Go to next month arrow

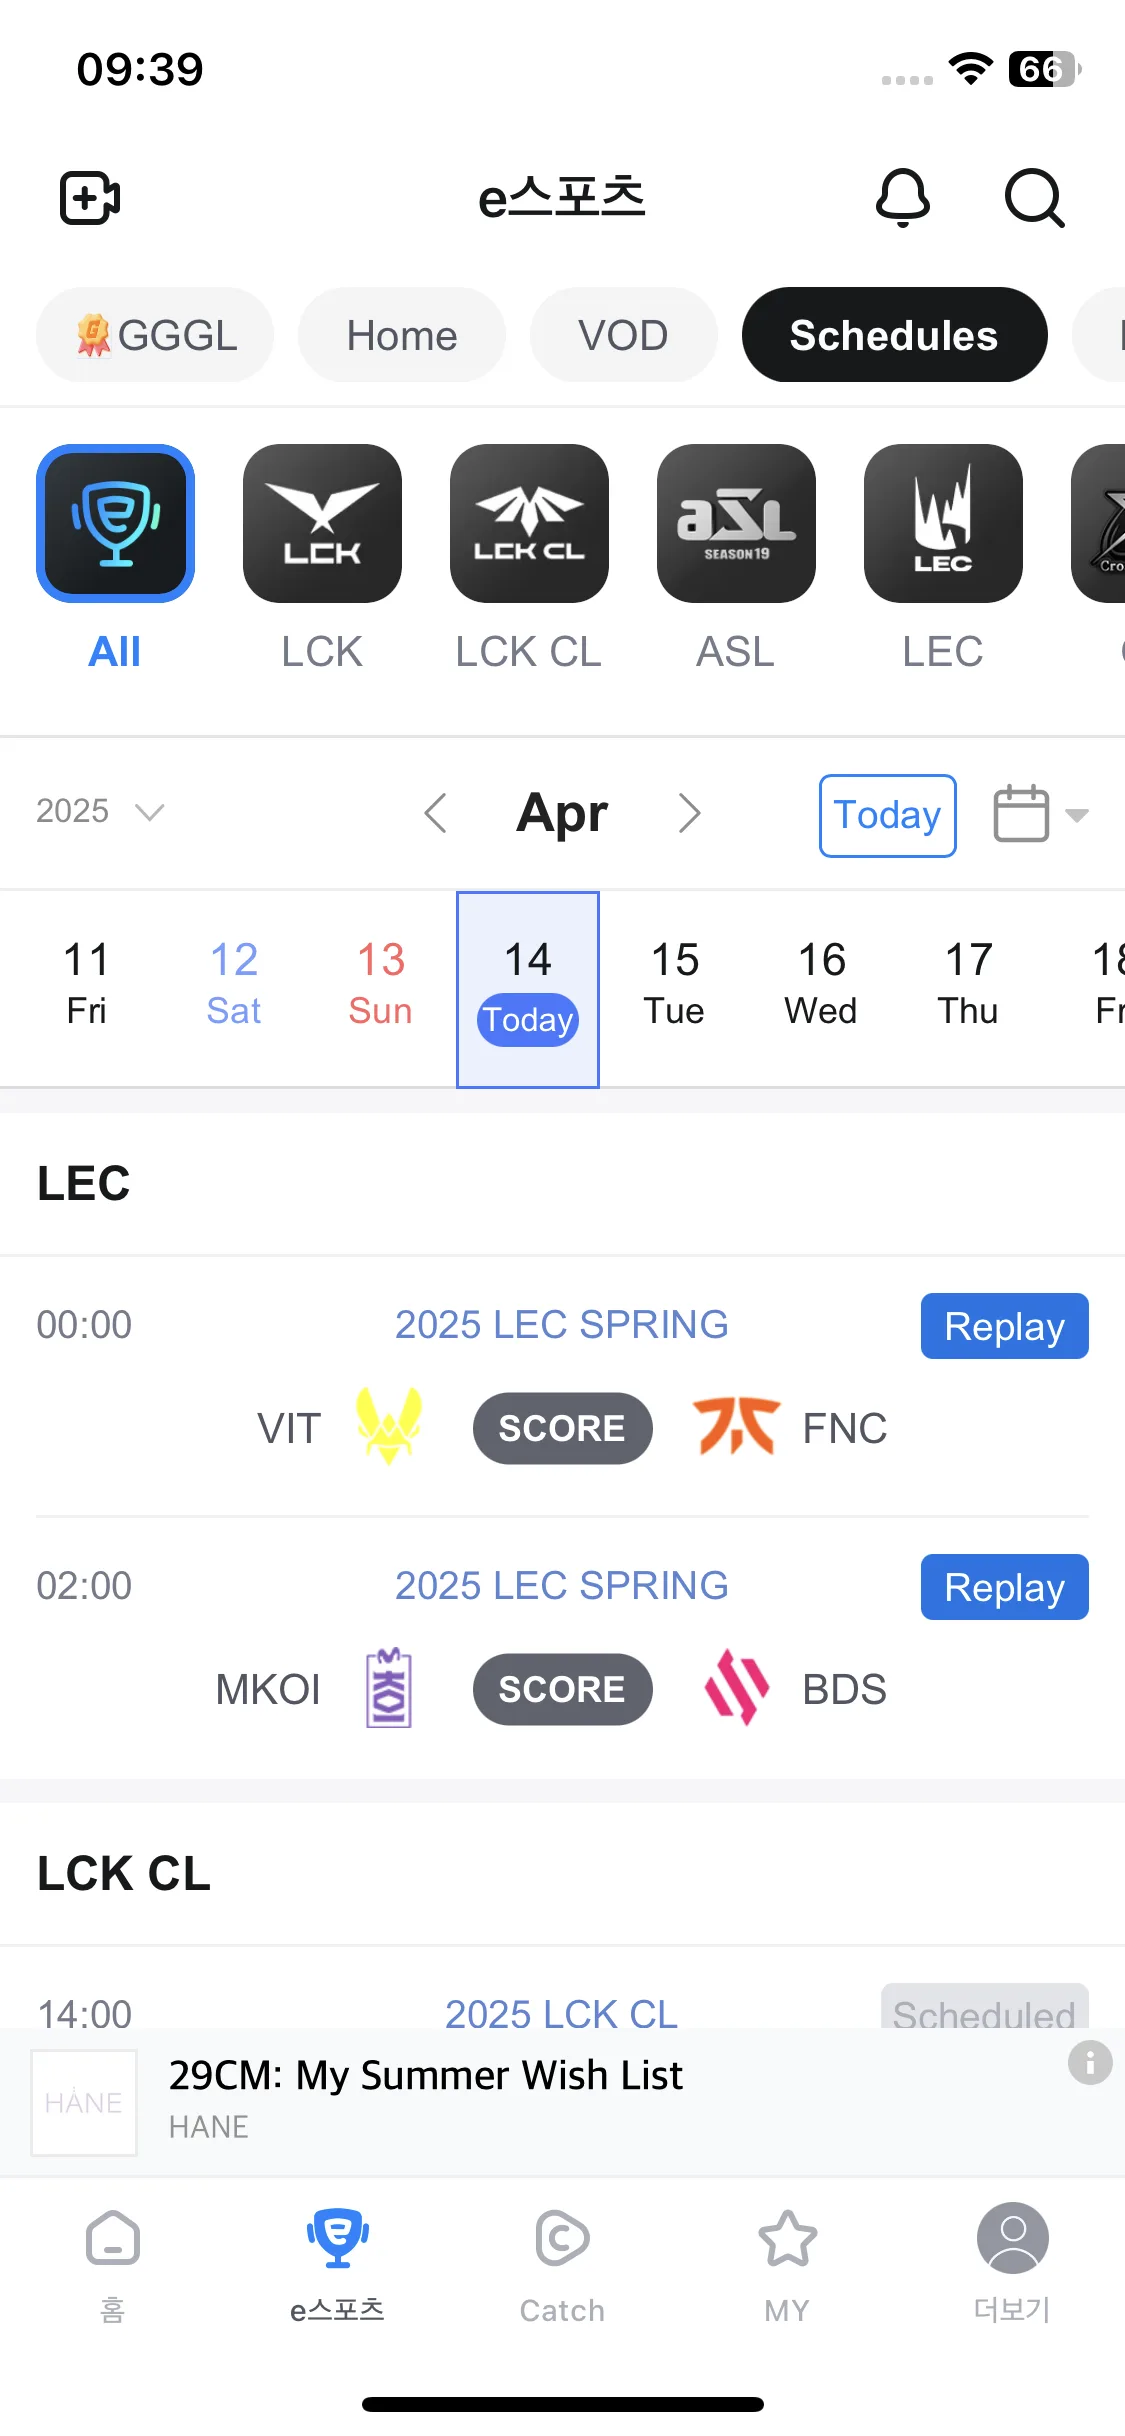(689, 813)
